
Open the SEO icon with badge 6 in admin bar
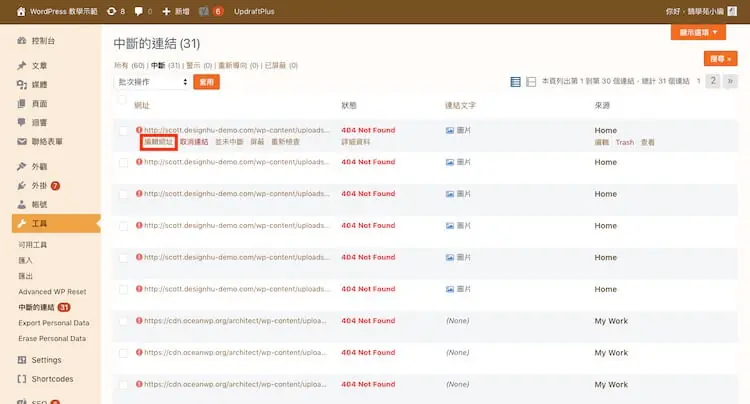[x=204, y=11]
